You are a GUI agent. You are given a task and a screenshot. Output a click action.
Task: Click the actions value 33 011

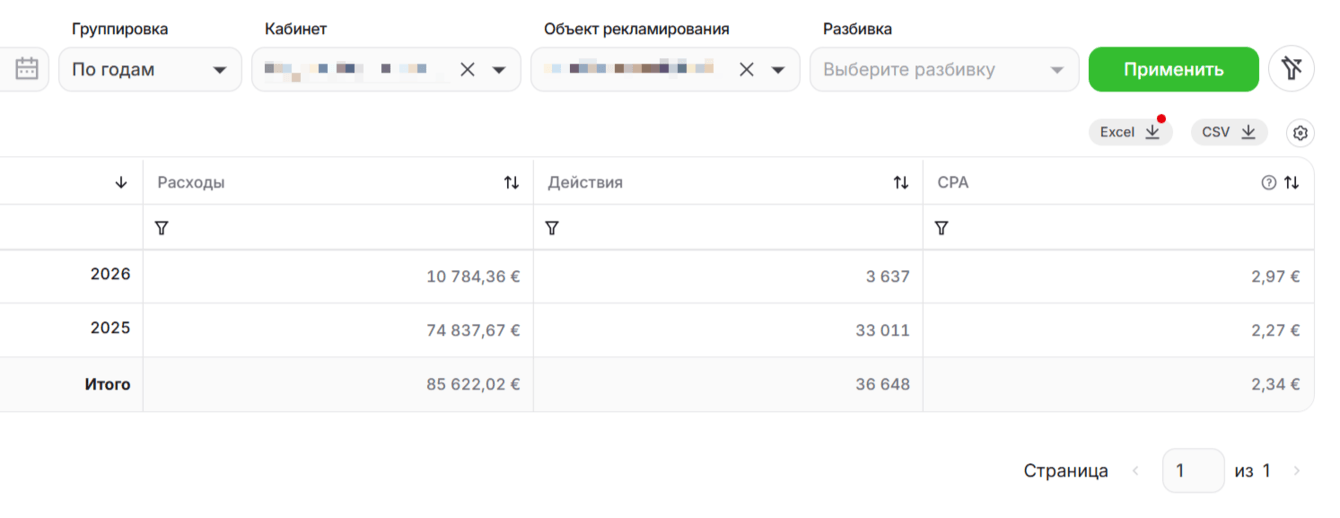click(883, 330)
